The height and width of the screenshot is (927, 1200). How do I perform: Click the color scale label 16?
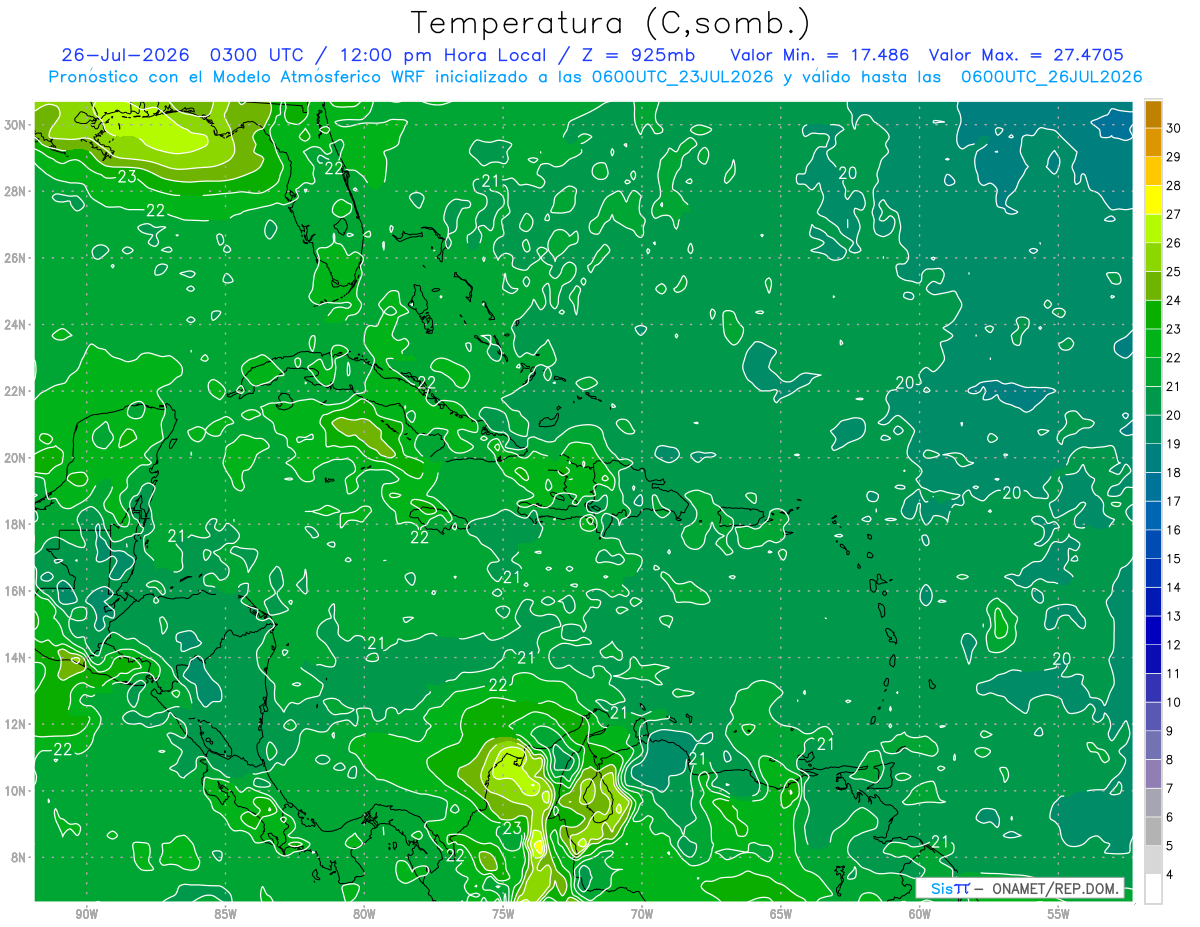(x=1173, y=530)
